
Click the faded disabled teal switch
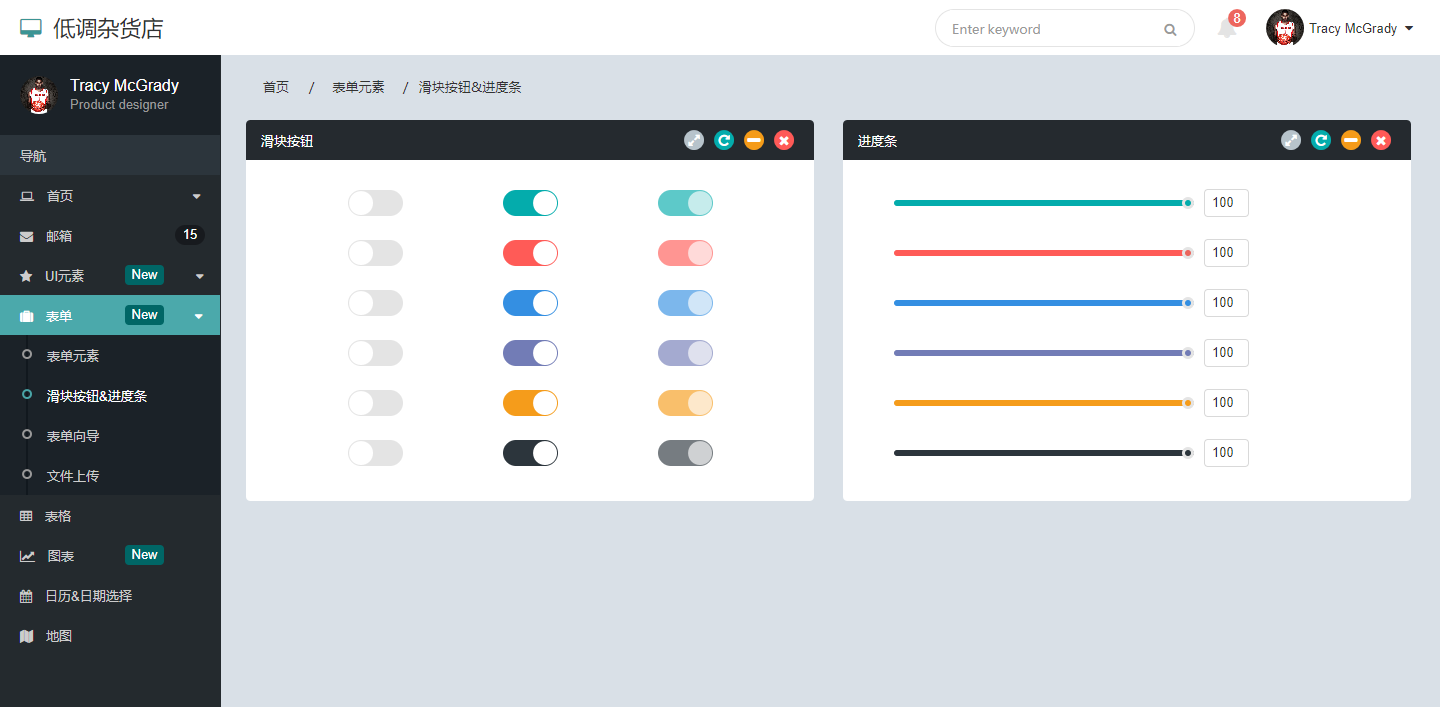tap(685, 203)
